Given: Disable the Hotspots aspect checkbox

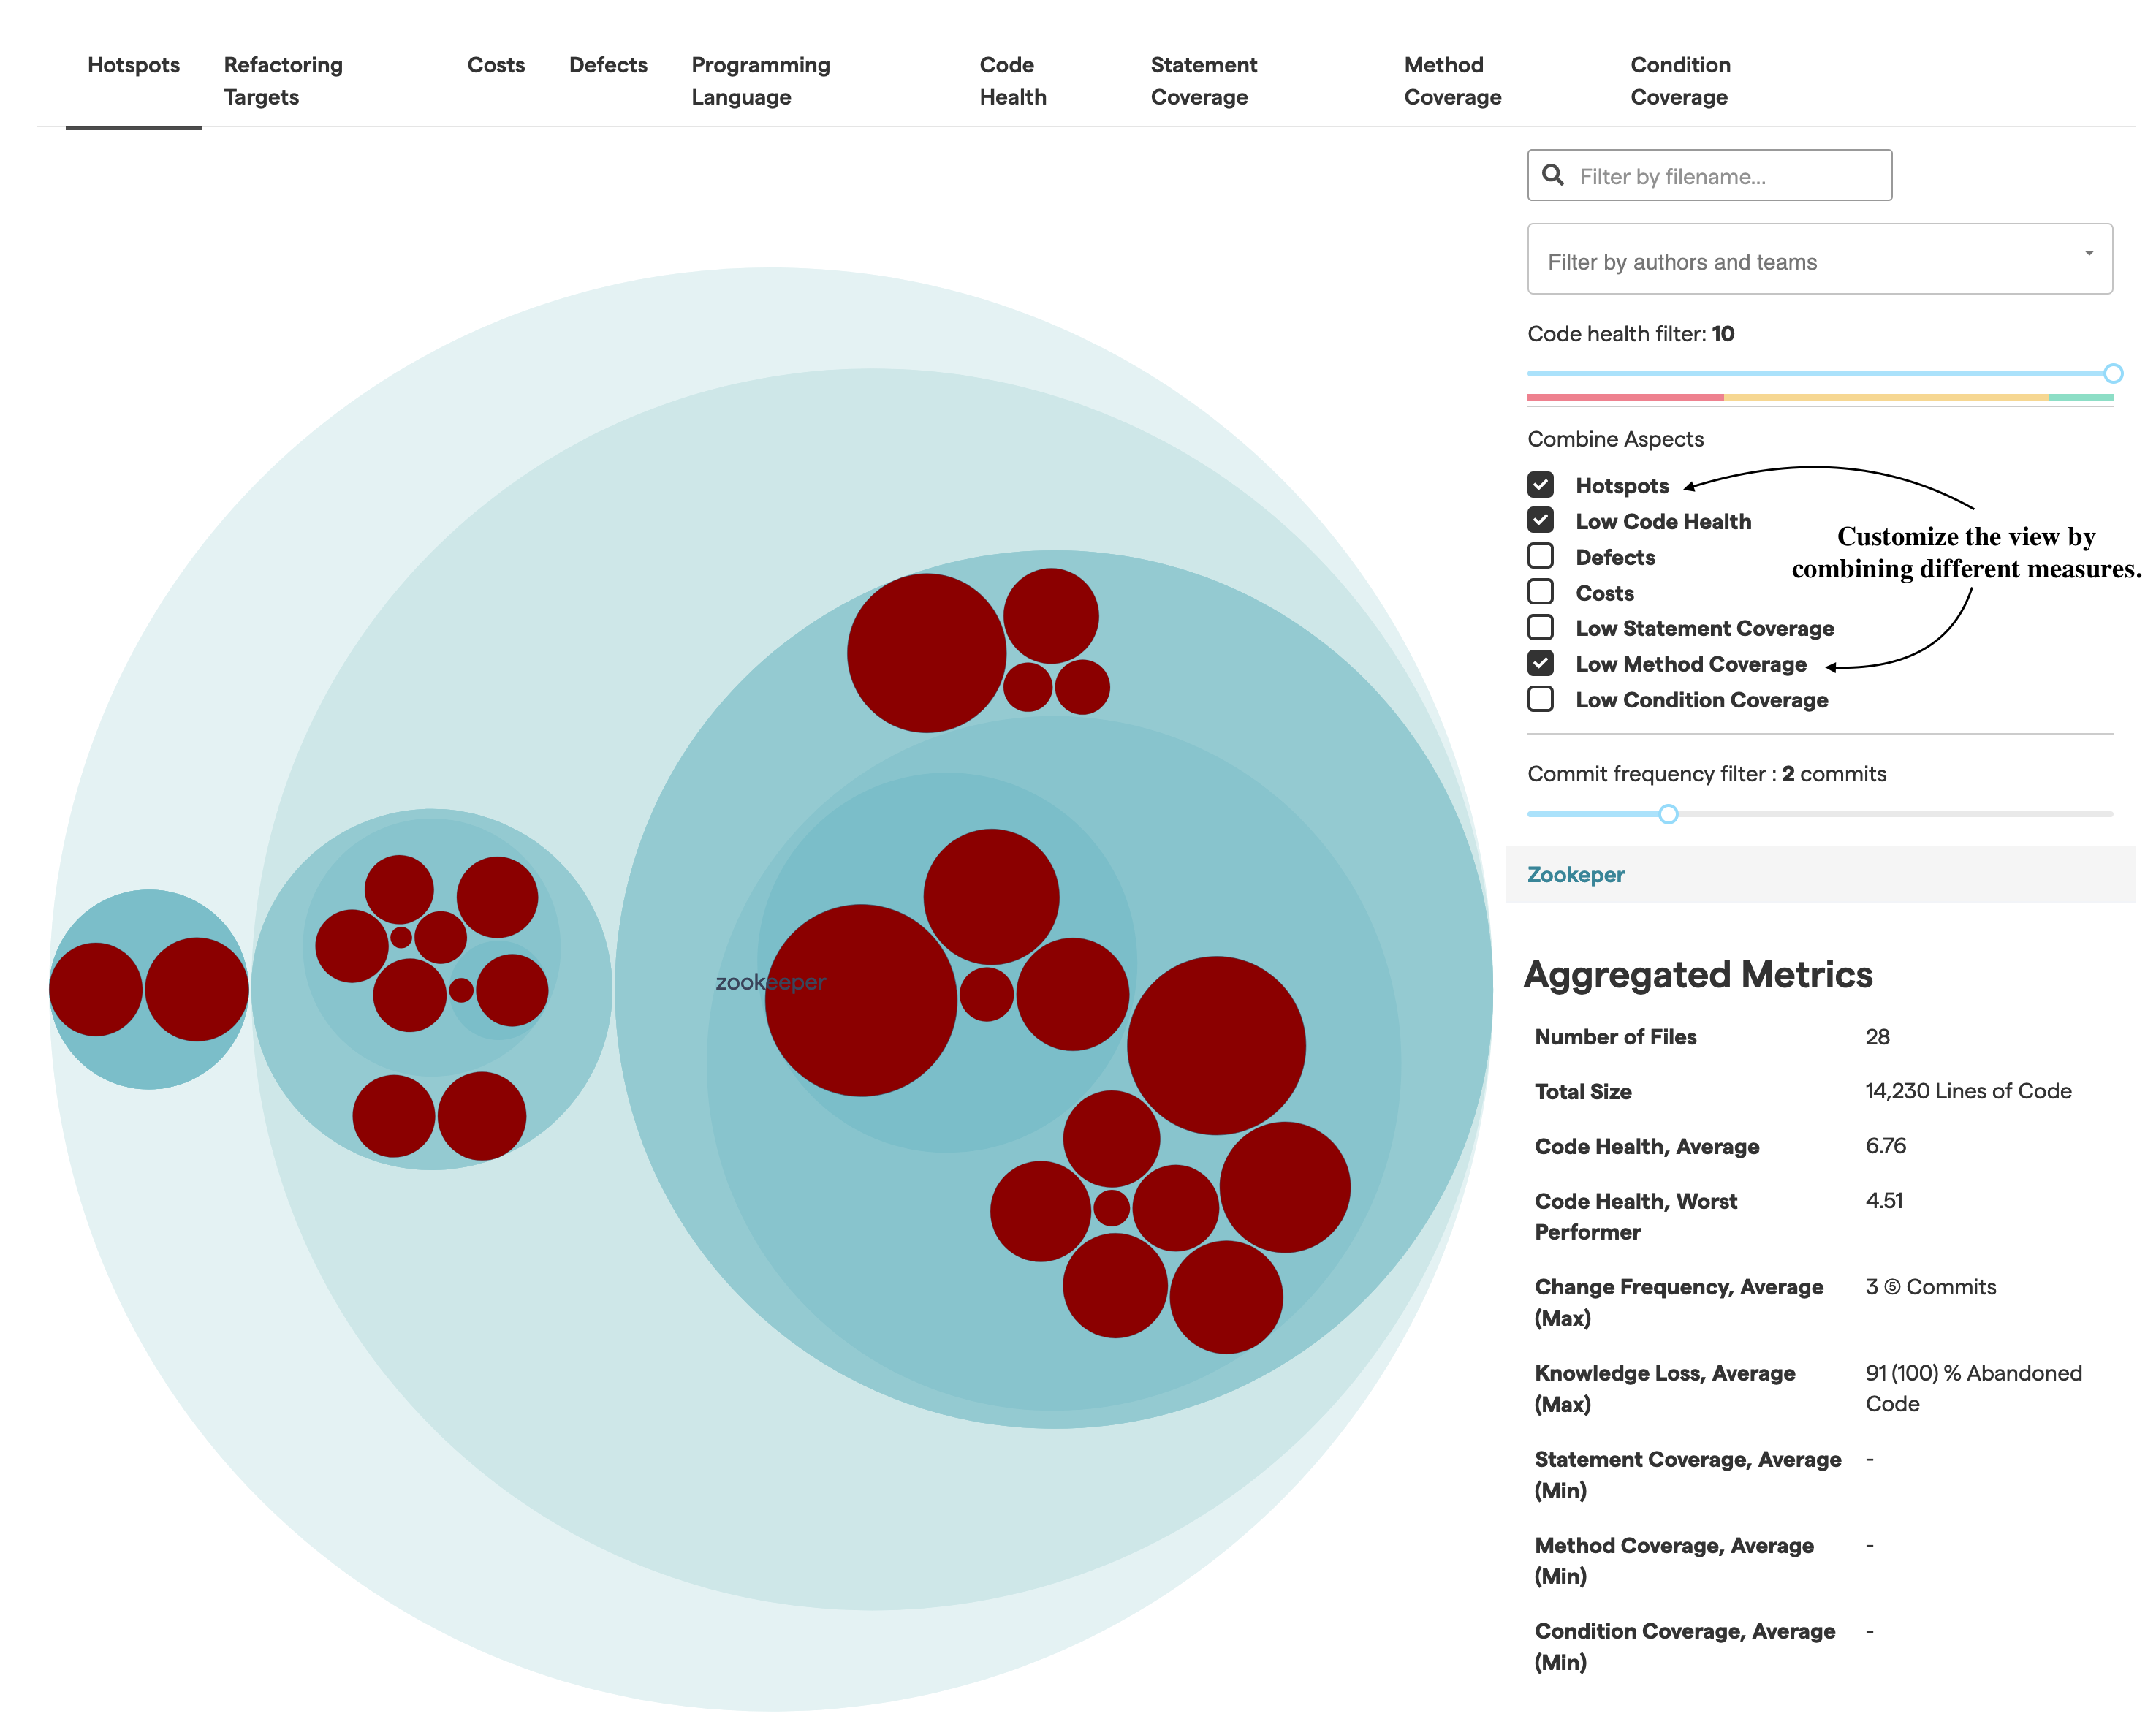Looking at the screenshot, I should click(1540, 485).
